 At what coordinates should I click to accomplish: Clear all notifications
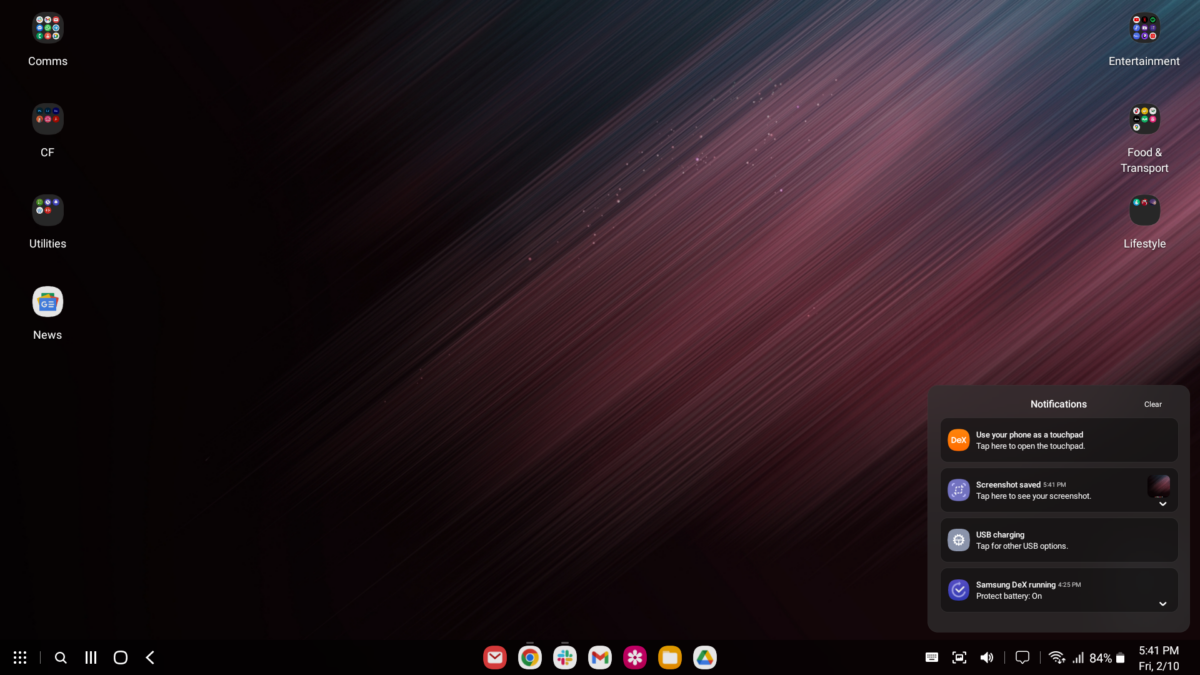pos(1152,404)
